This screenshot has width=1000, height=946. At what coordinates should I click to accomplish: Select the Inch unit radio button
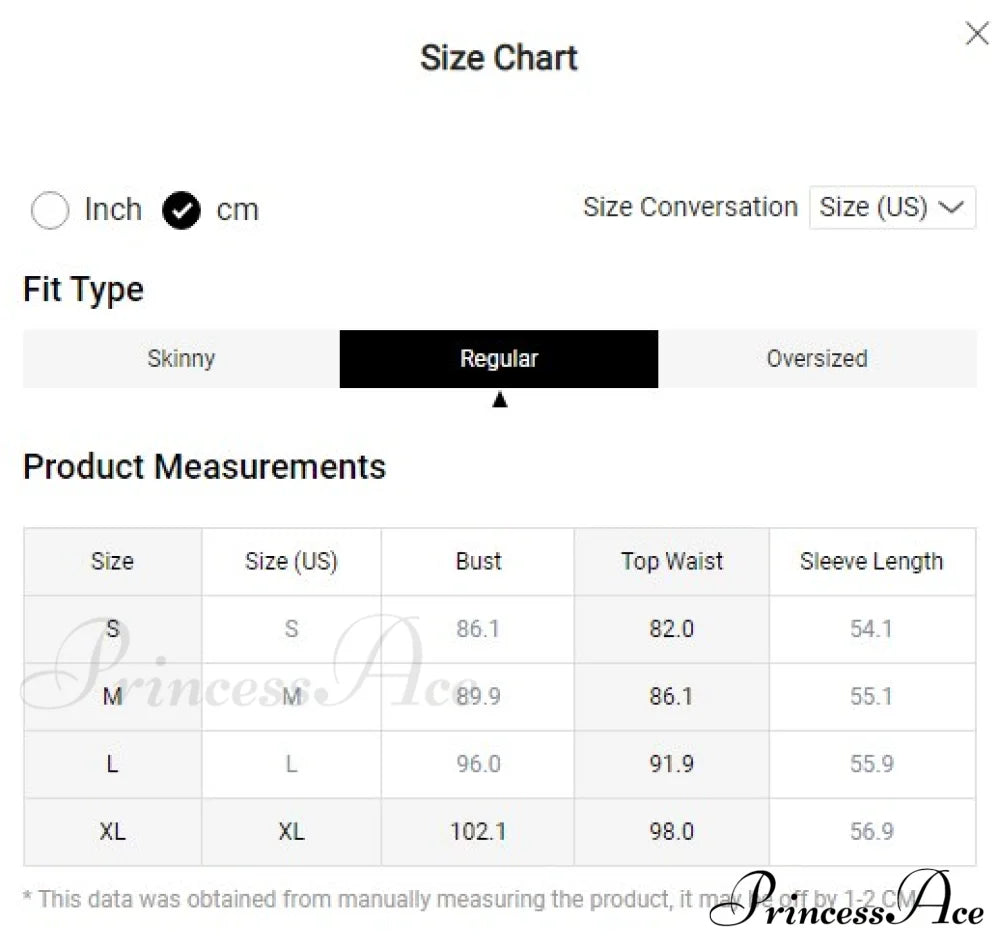[x=50, y=210]
